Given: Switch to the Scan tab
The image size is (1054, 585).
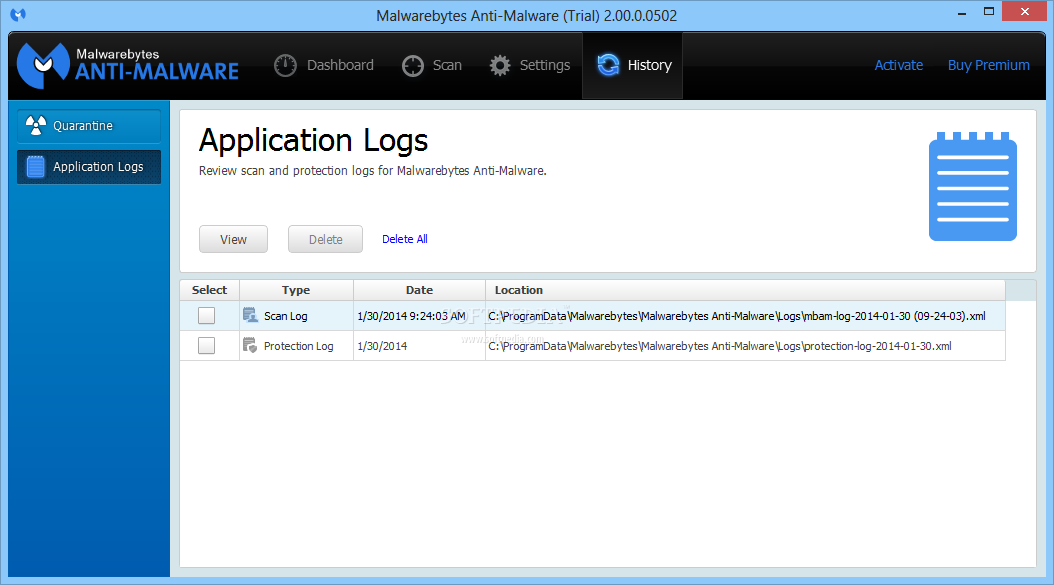Looking at the screenshot, I should pyautogui.click(x=432, y=65).
